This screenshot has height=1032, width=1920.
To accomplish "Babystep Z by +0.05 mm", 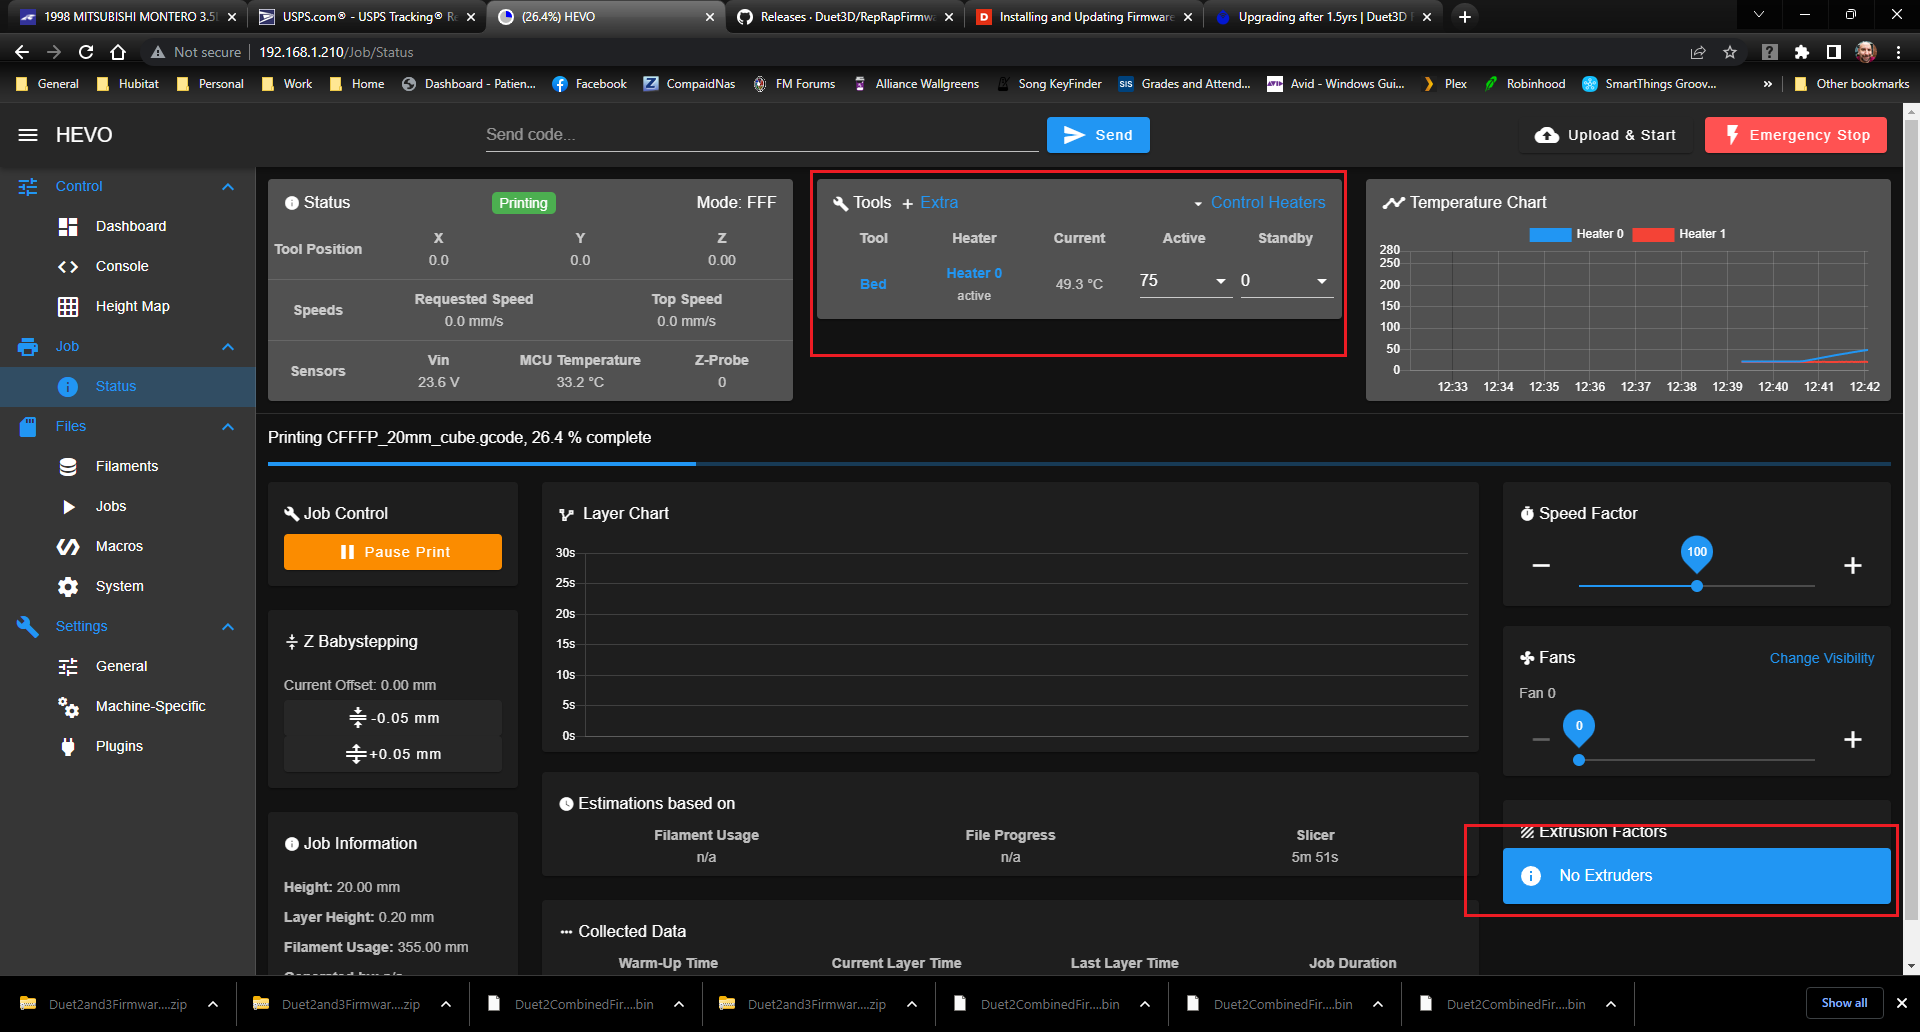I will click(x=393, y=754).
